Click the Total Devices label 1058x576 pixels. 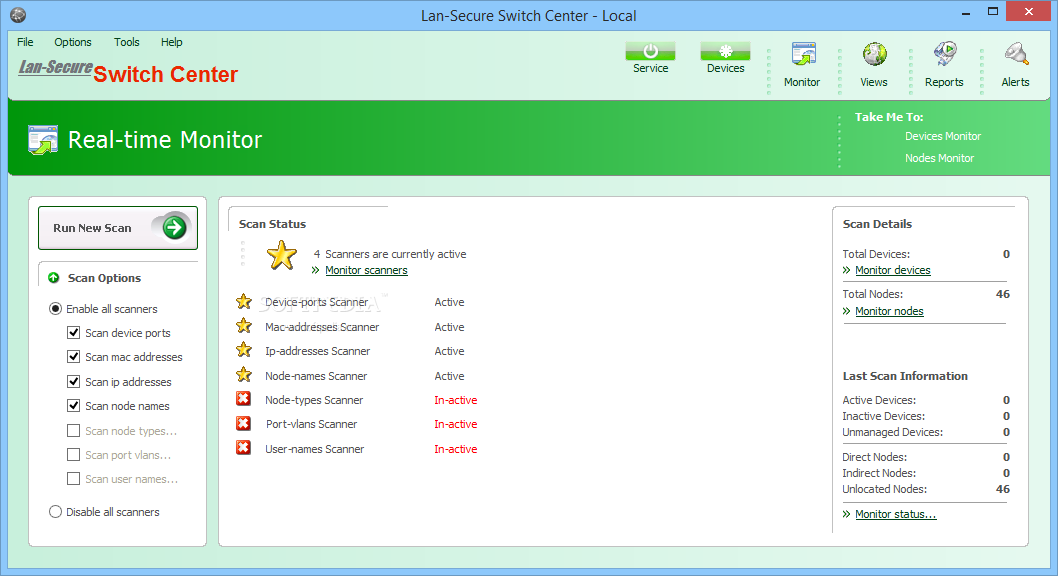pyautogui.click(x=876, y=254)
